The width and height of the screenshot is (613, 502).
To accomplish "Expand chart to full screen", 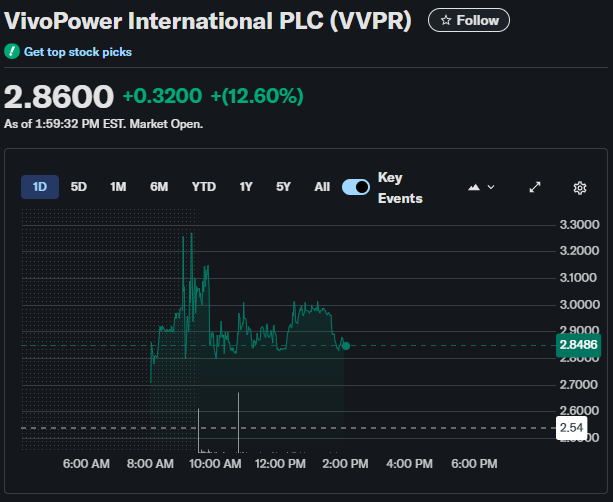I will pos(535,187).
